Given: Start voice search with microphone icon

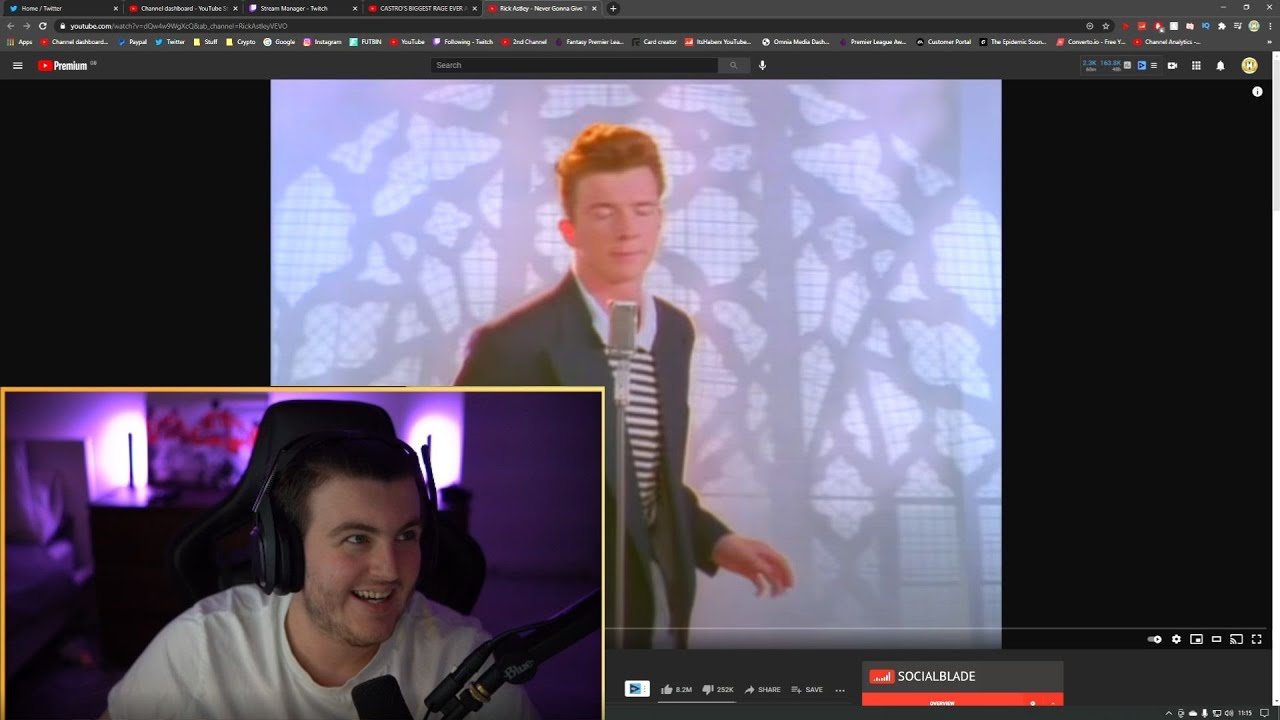Looking at the screenshot, I should [762, 65].
